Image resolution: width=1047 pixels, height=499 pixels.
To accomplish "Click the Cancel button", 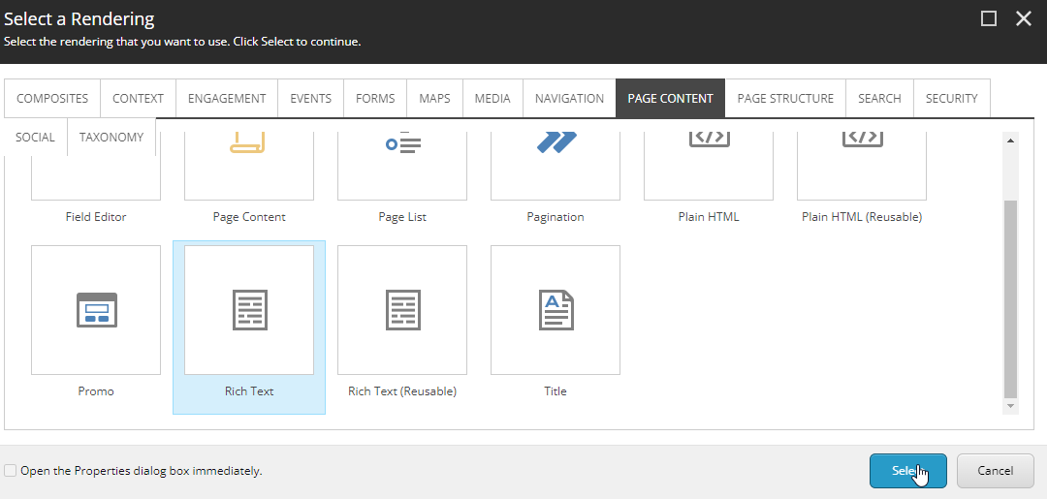I will click(x=995, y=471).
